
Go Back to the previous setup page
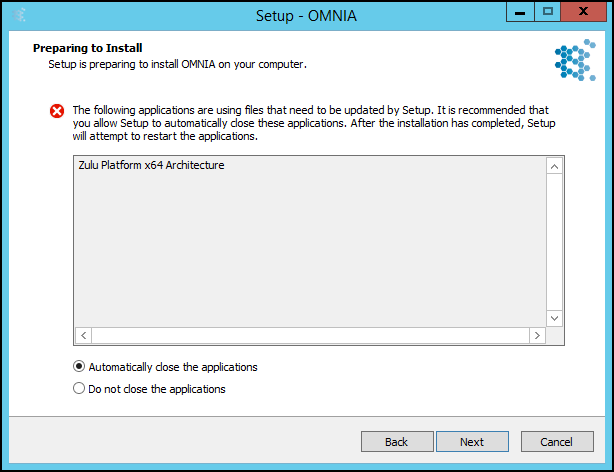[x=397, y=442]
